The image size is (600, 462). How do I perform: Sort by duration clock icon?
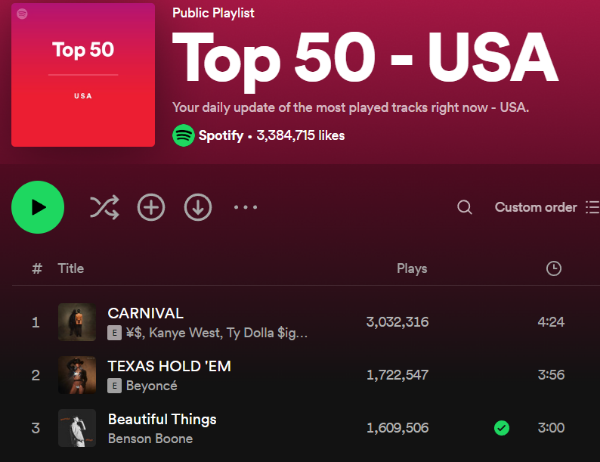554,268
